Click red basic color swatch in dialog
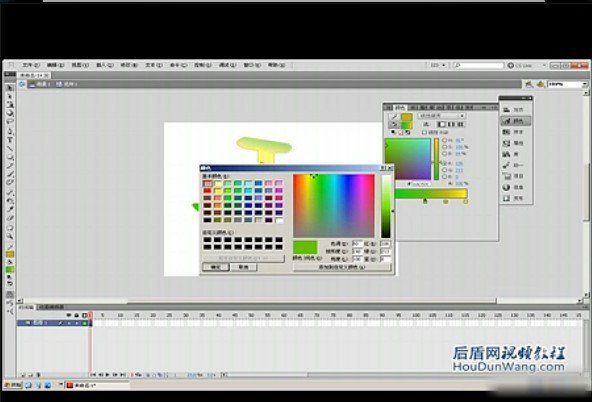592x402 pixels. pyautogui.click(x=207, y=191)
